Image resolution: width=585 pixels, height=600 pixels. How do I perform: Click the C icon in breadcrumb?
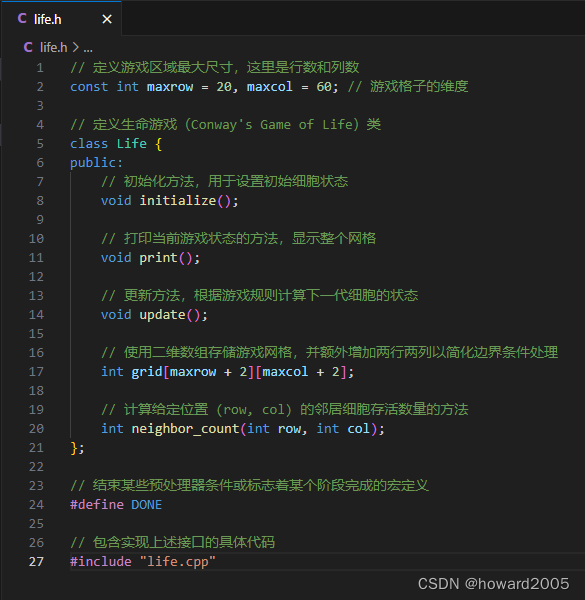coord(28,47)
